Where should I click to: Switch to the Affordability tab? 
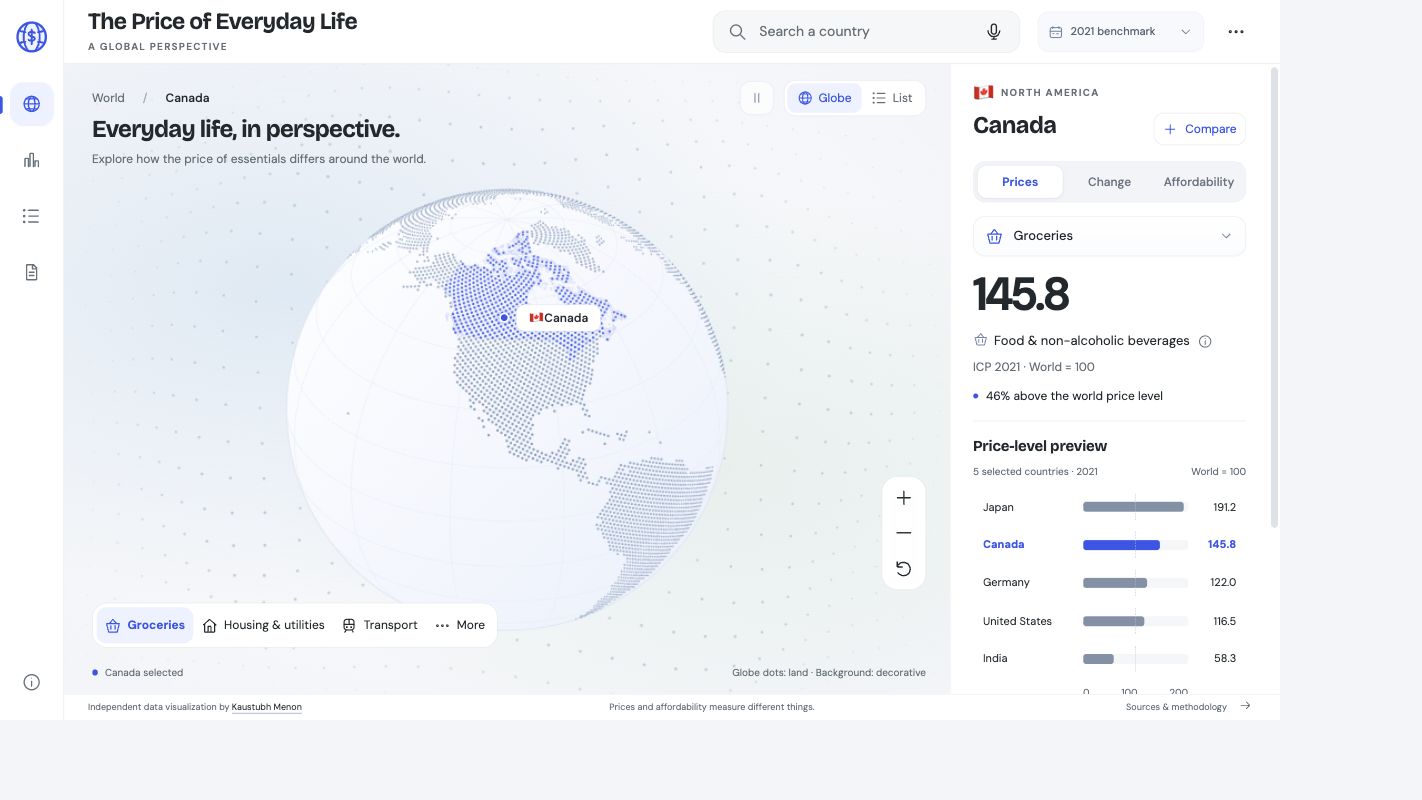1198,182
